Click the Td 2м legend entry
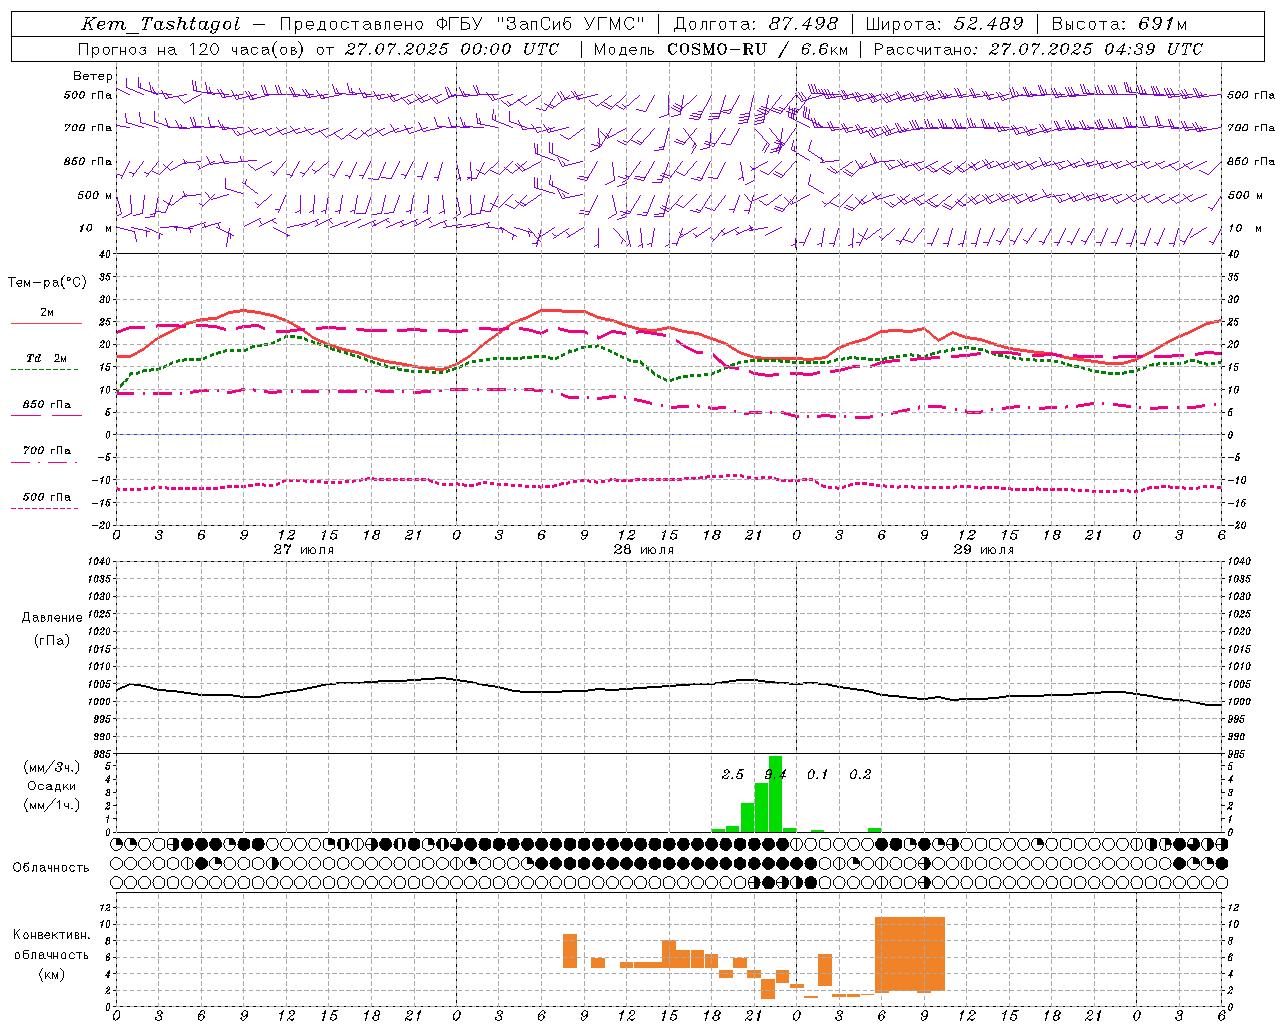This screenshot has height=1024, width=1280. (x=47, y=358)
